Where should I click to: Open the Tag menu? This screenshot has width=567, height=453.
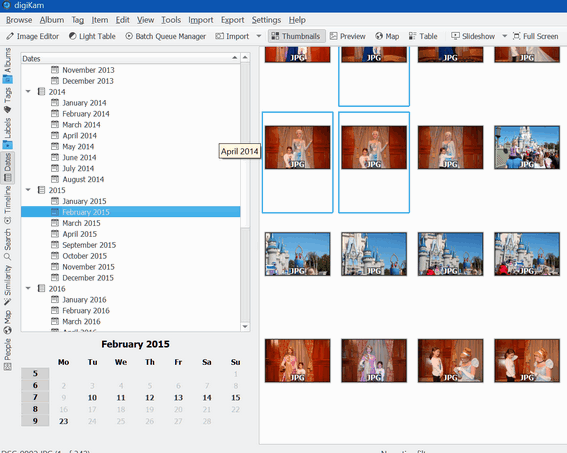click(x=78, y=20)
